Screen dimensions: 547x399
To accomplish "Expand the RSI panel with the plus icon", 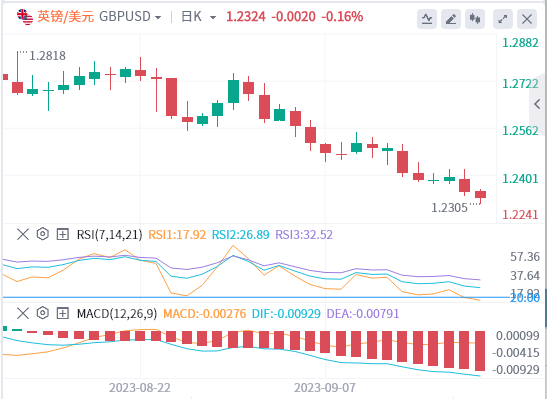I will pos(62,234).
